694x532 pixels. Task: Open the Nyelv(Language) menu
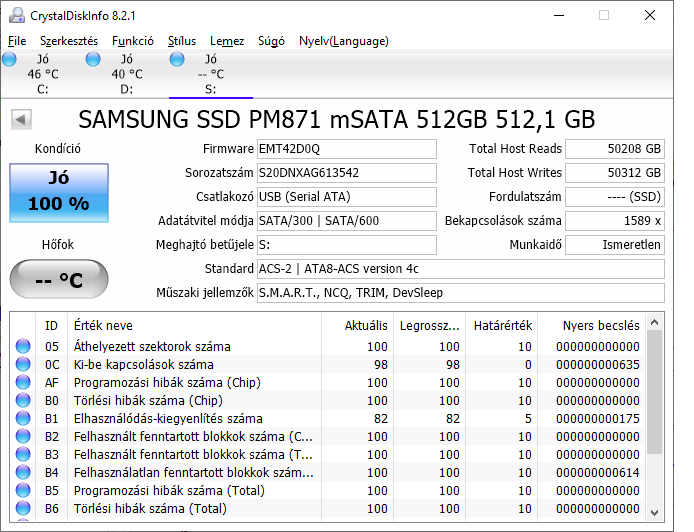point(343,41)
